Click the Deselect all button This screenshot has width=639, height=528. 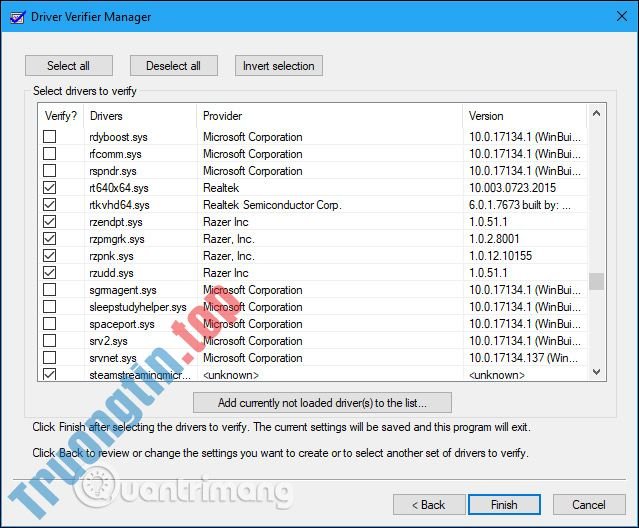[x=174, y=66]
